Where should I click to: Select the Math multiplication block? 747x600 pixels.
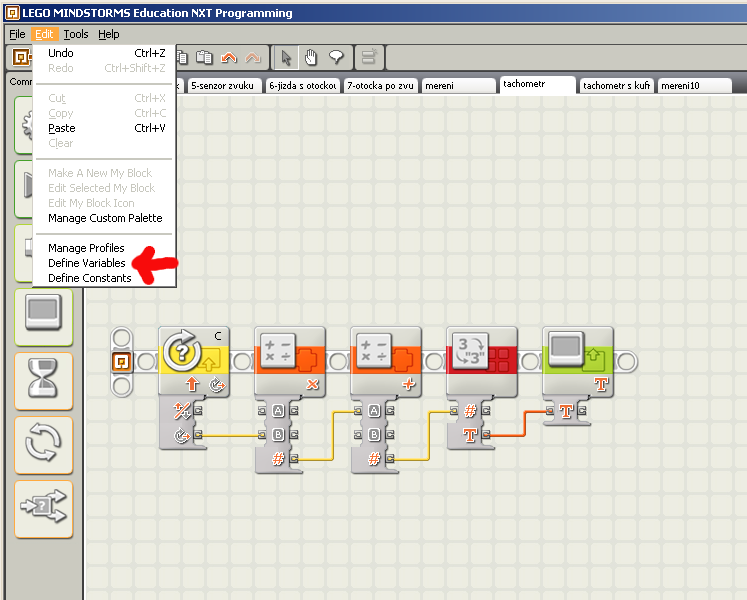coord(290,362)
